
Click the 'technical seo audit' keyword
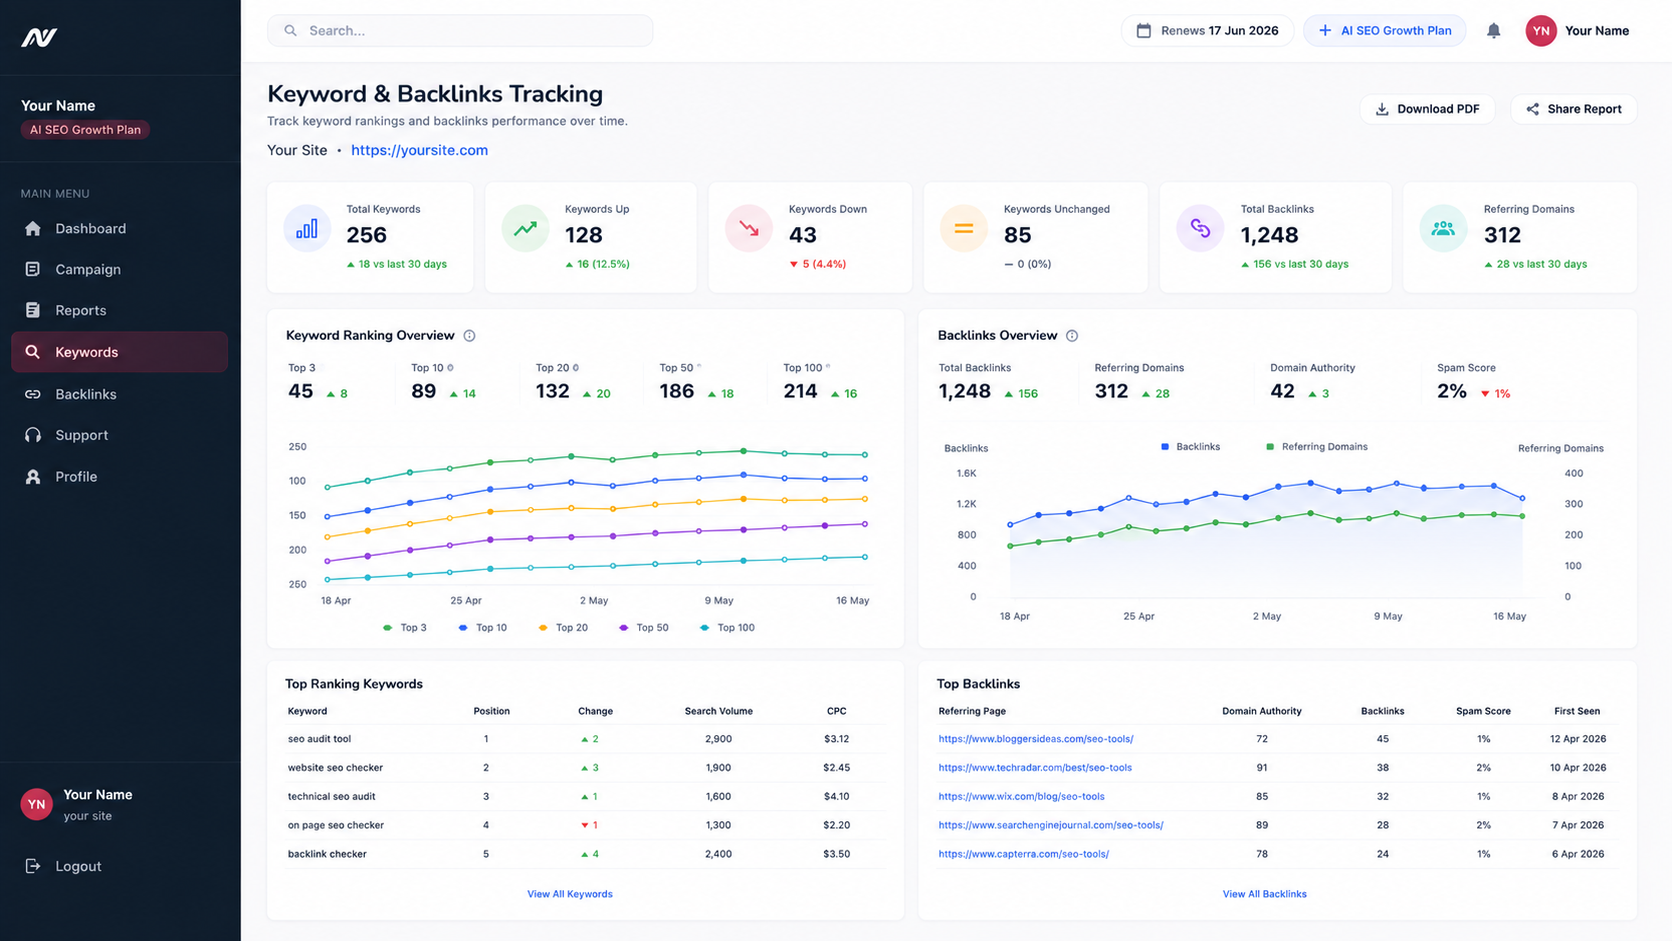[x=331, y=797]
